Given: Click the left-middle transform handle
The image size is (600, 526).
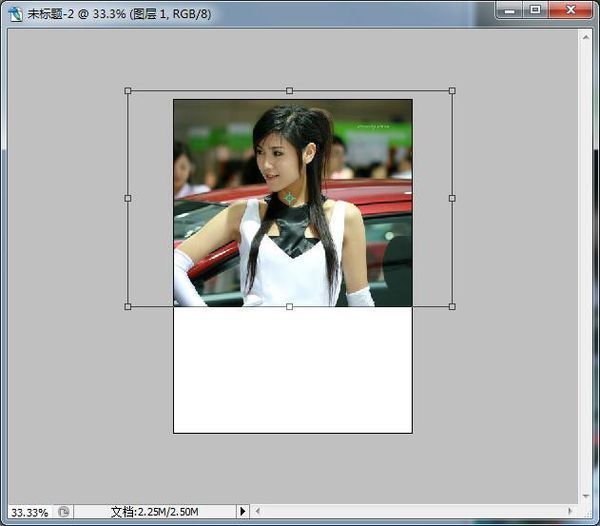Looking at the screenshot, I should pyautogui.click(x=128, y=198).
